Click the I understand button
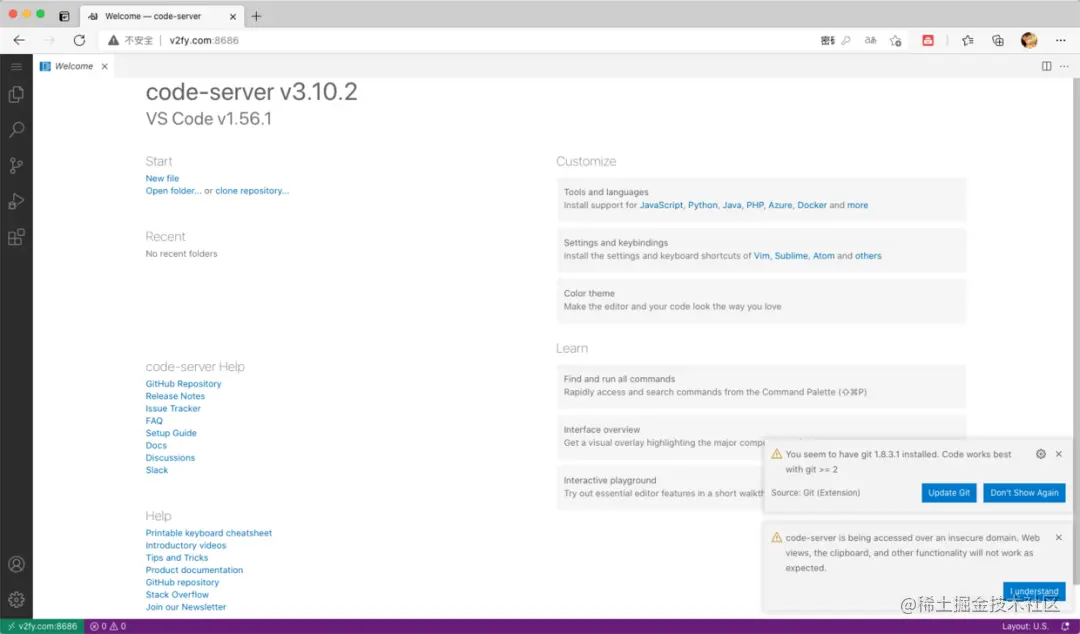This screenshot has width=1080, height=634. [x=1034, y=591]
